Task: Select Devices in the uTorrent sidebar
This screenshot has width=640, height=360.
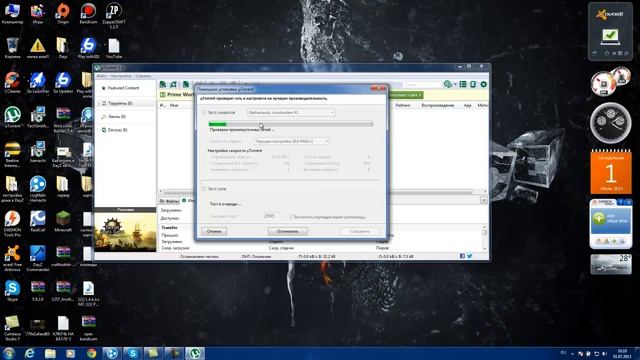Action: (117, 130)
